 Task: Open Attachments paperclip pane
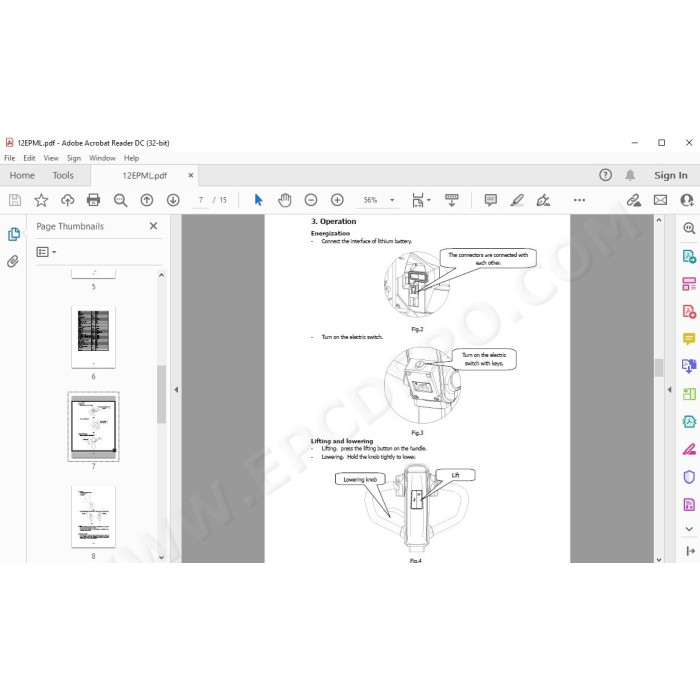[x=13, y=261]
